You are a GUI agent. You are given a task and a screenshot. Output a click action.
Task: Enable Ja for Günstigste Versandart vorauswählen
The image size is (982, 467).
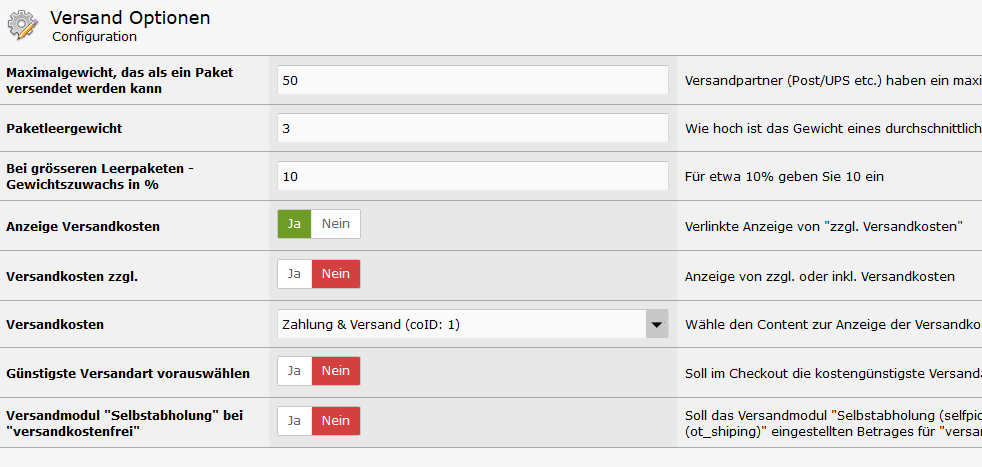[x=295, y=371]
